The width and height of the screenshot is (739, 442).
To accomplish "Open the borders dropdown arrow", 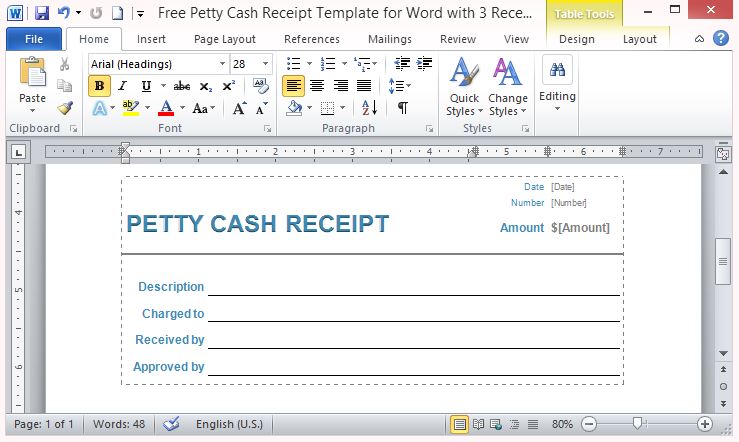I will pos(342,108).
